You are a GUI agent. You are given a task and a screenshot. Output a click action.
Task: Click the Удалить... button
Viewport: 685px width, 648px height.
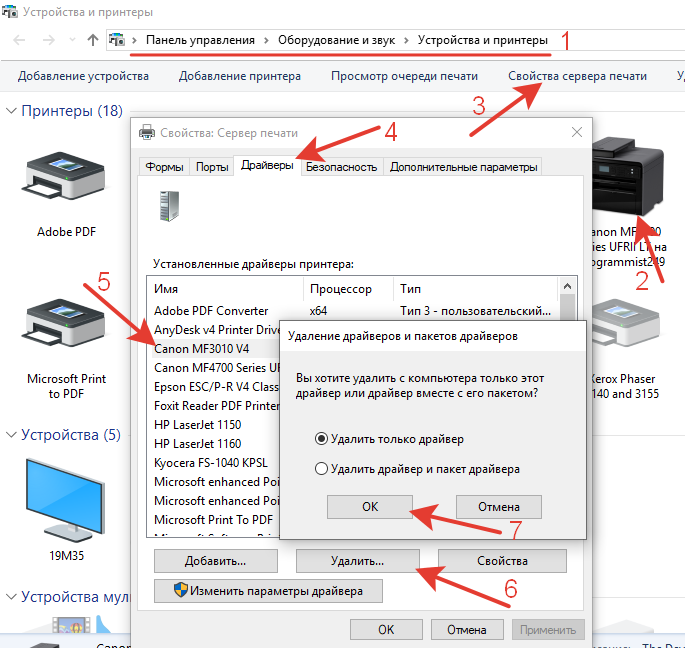(357, 561)
